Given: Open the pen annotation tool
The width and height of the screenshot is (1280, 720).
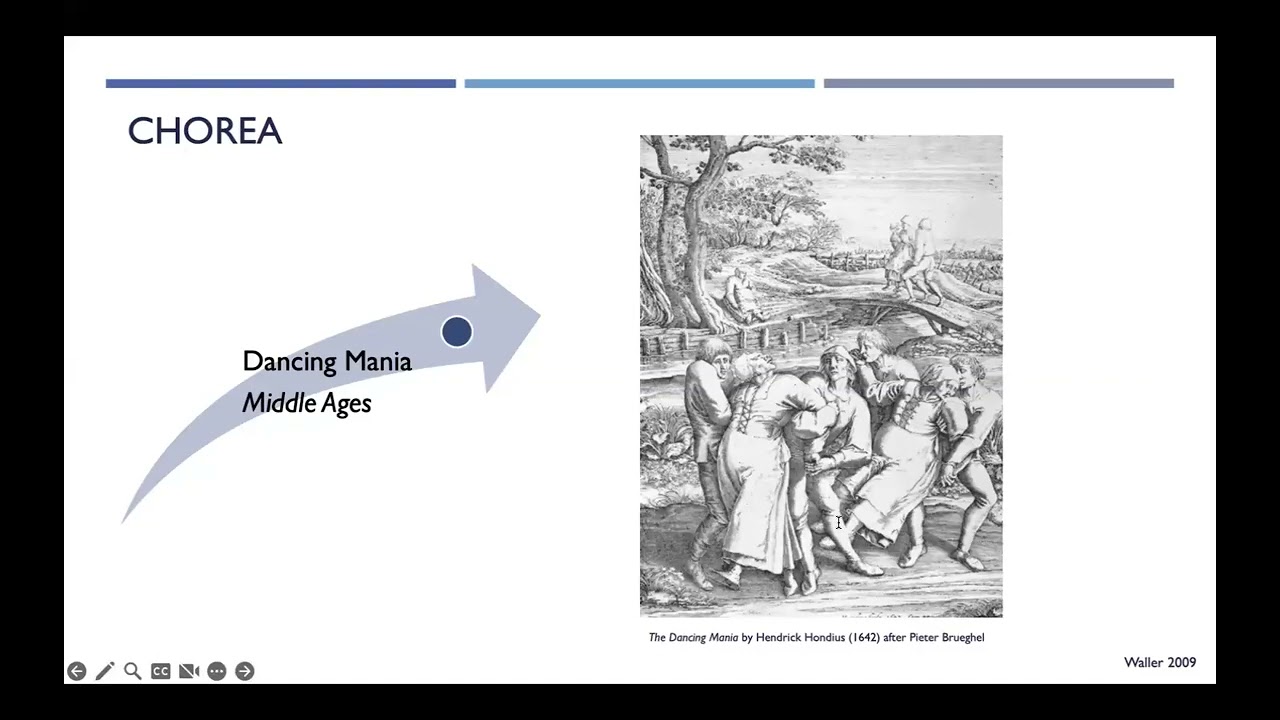Looking at the screenshot, I should click(105, 671).
